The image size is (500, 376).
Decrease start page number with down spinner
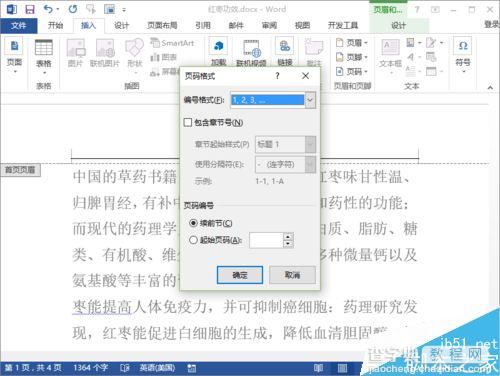(288, 244)
